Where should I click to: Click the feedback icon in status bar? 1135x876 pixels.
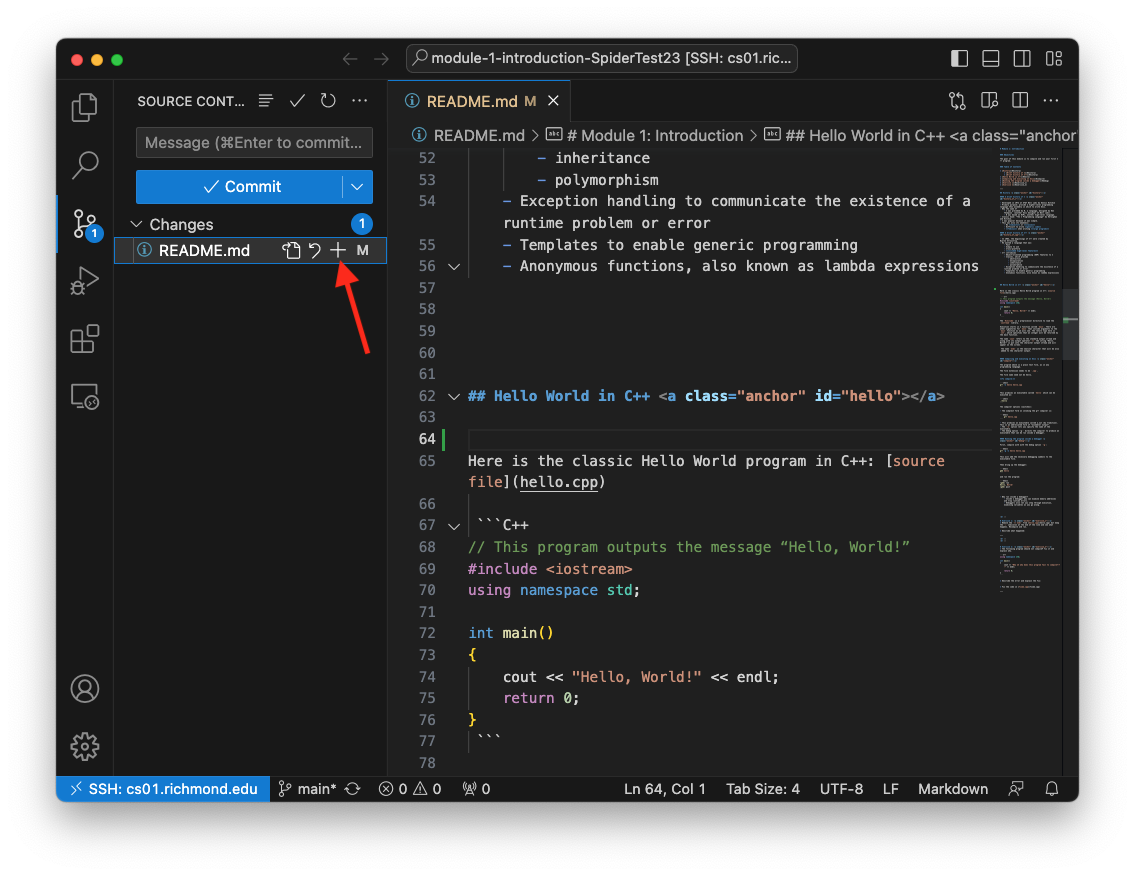tap(1016, 789)
